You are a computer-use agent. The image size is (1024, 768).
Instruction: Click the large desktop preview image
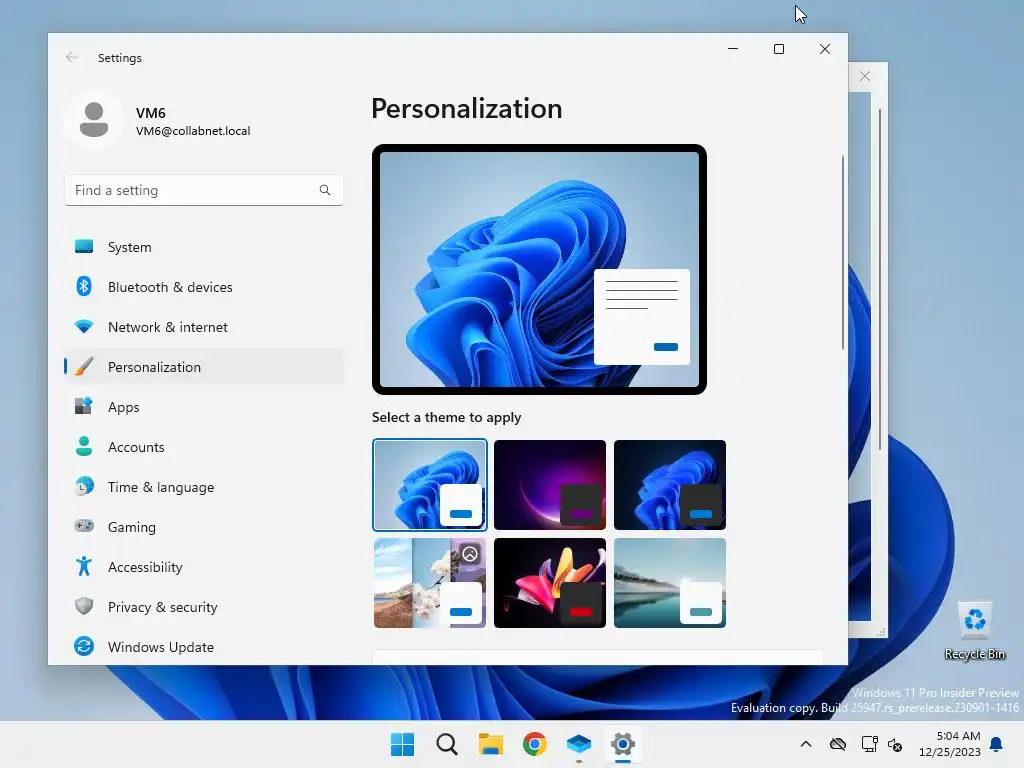539,269
